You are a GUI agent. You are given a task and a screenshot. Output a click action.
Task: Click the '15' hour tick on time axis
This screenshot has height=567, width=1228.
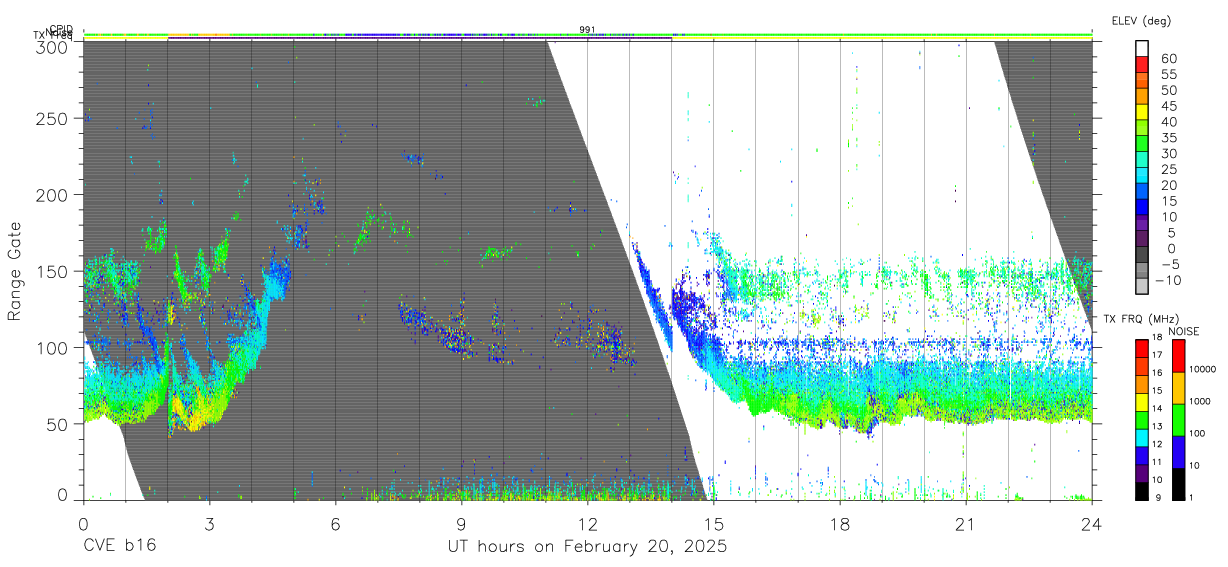(713, 523)
